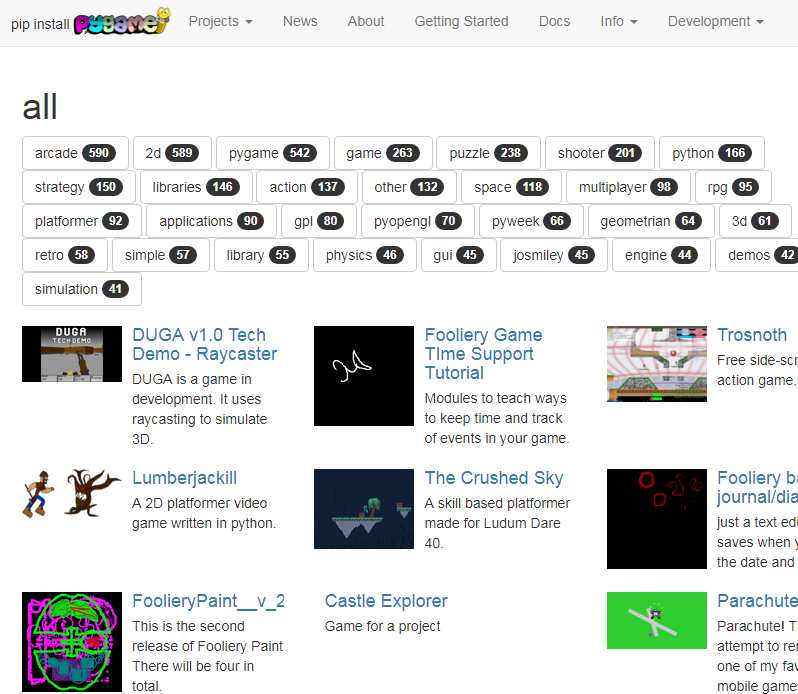This screenshot has width=798, height=694.
Task: Go to the News page
Action: point(300,21)
